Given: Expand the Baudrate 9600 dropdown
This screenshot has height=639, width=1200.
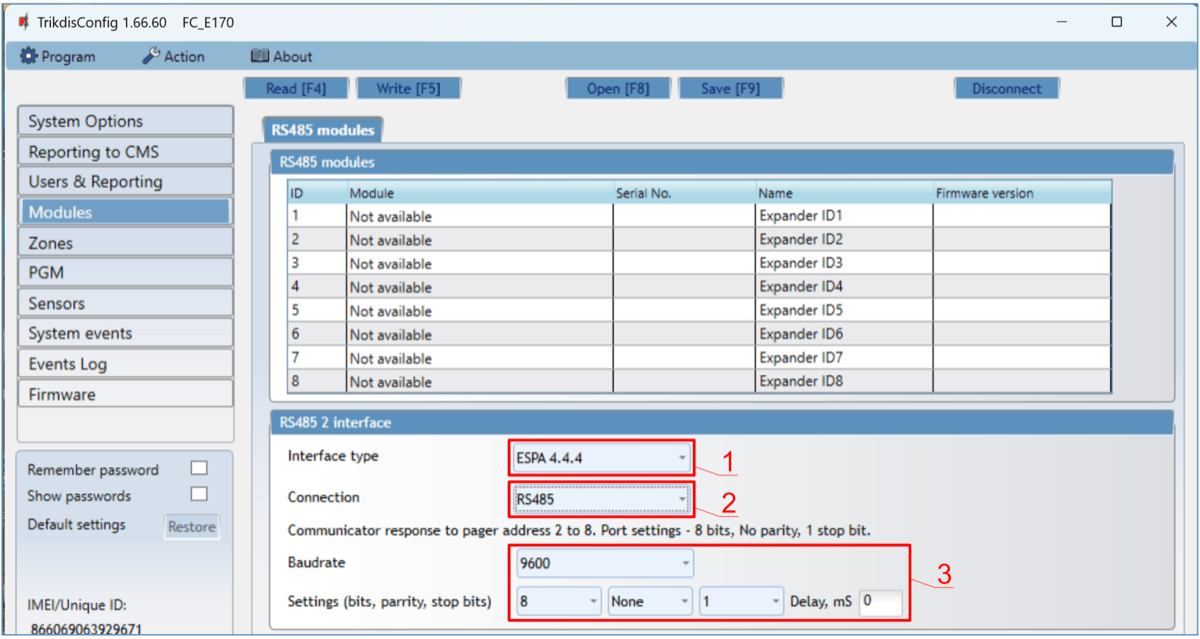Looking at the screenshot, I should coord(604,564).
